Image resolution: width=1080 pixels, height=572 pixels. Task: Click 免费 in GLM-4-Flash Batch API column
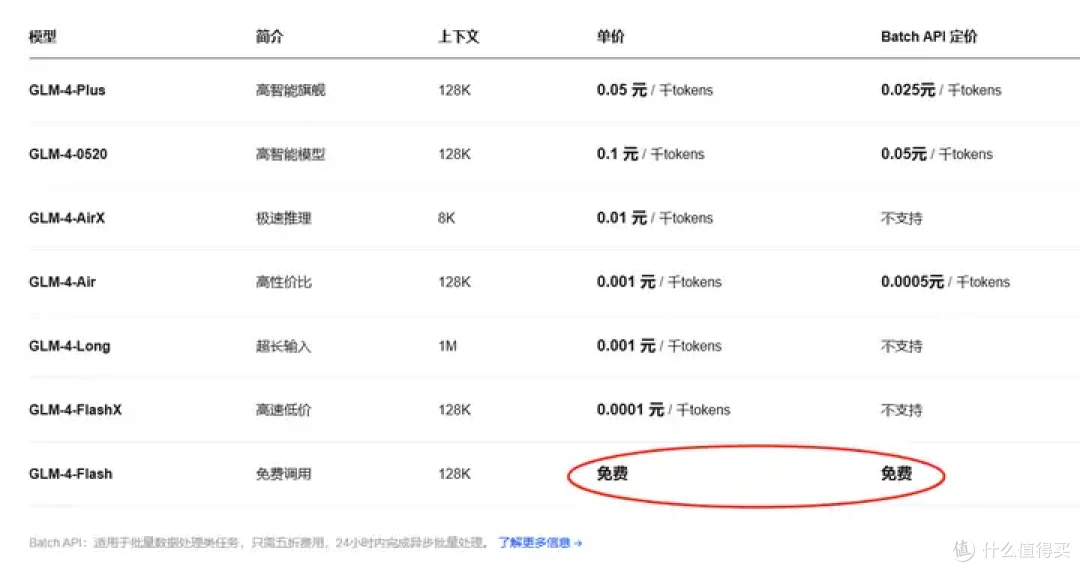point(896,473)
